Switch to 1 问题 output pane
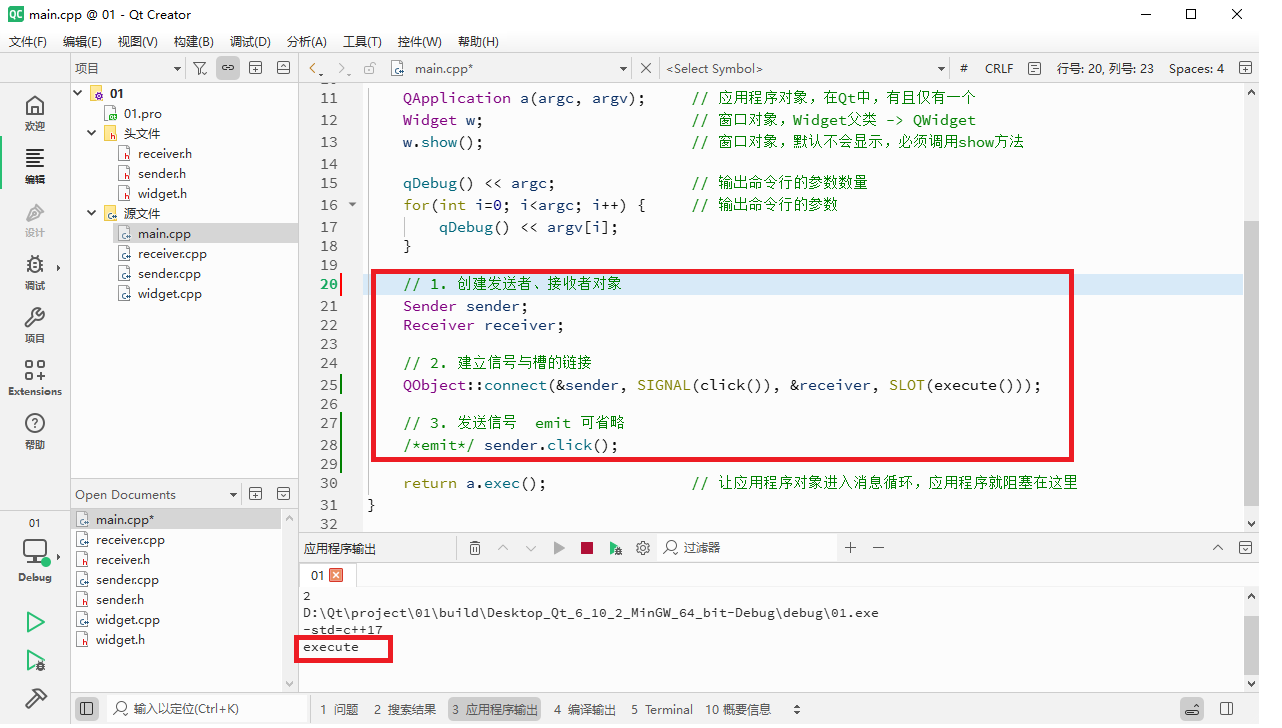 pyautogui.click(x=339, y=709)
